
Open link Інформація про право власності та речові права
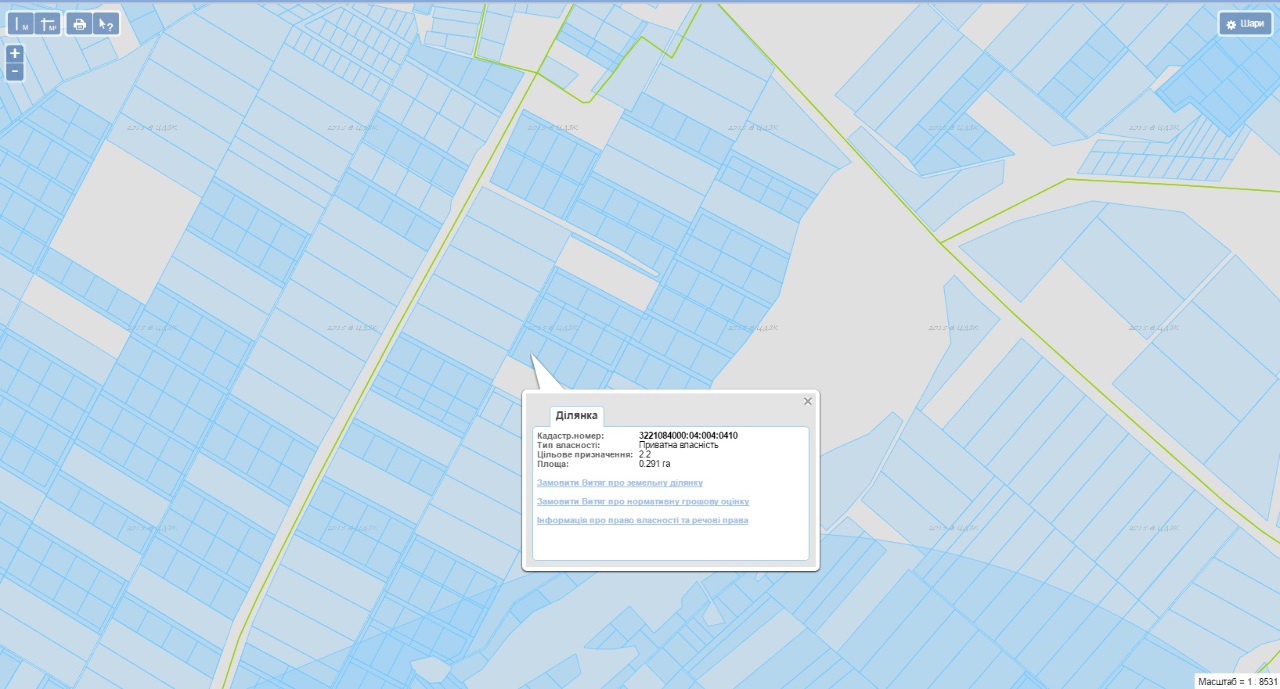point(642,520)
